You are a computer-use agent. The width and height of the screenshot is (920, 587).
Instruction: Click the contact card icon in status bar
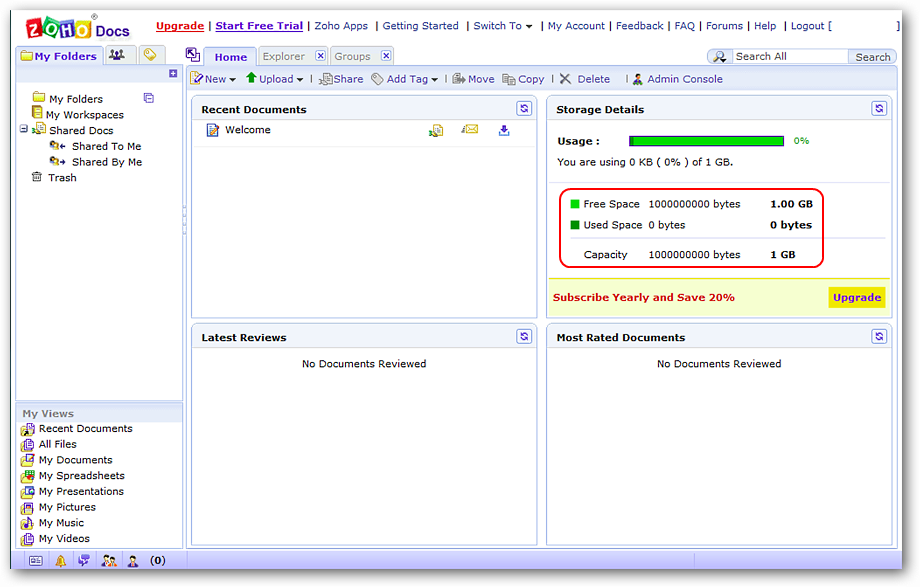[x=36, y=561]
